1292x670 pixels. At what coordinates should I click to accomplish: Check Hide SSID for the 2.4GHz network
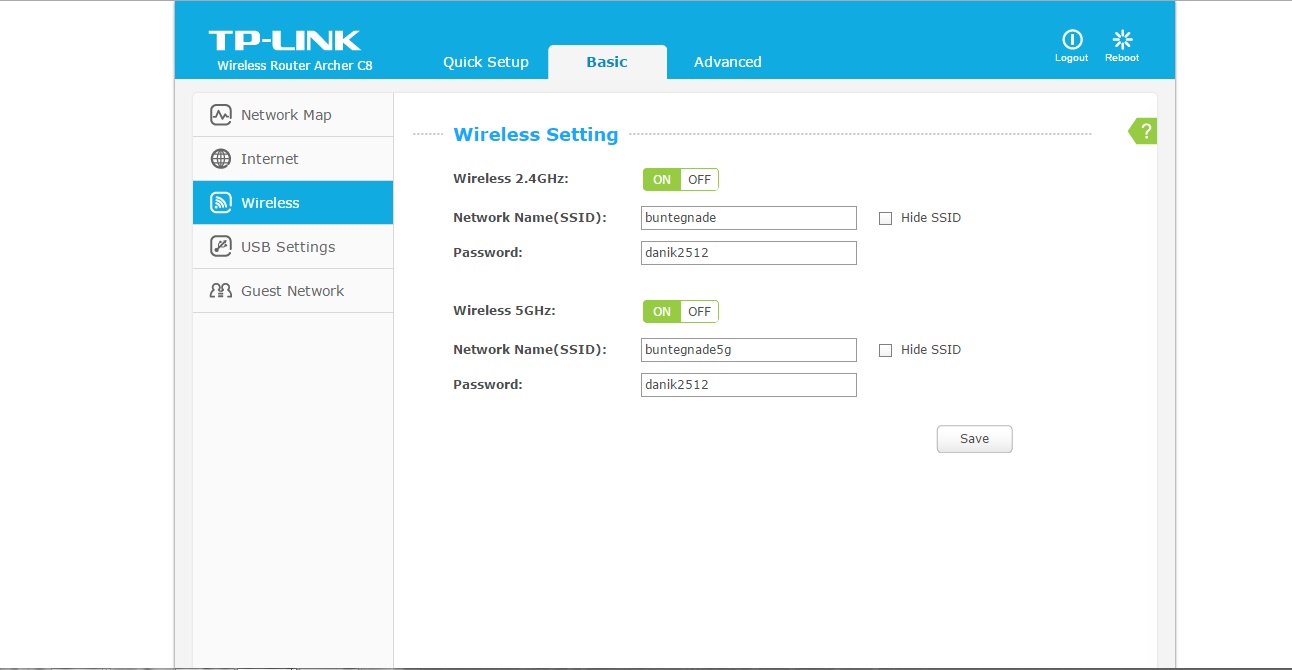[x=885, y=218]
